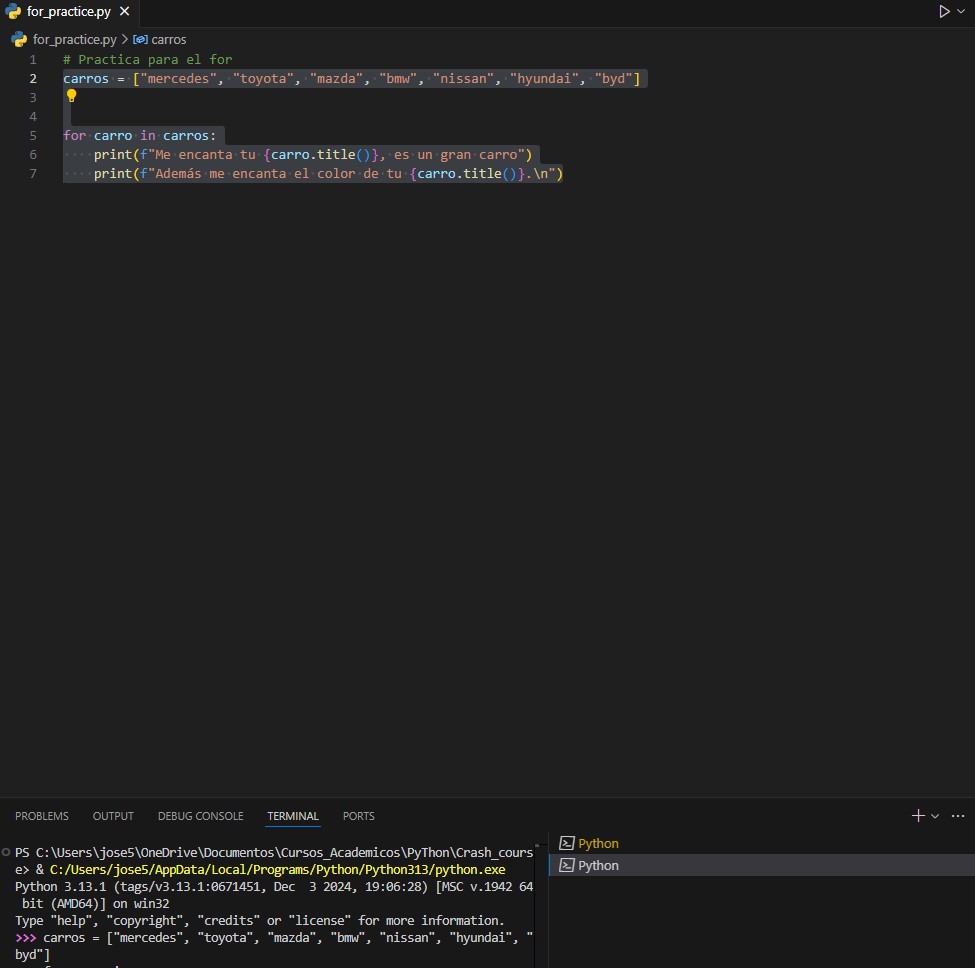Open the PORTS panel tab
This screenshot has height=968, width=975.
[x=358, y=816]
